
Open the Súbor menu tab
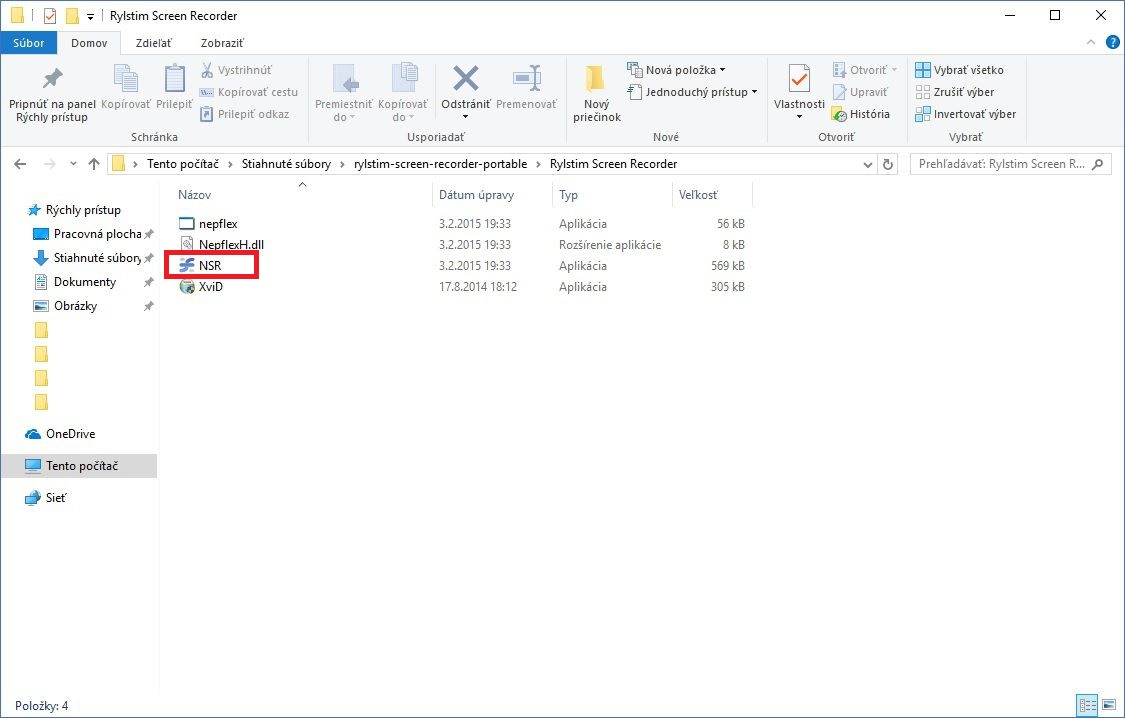(29, 43)
